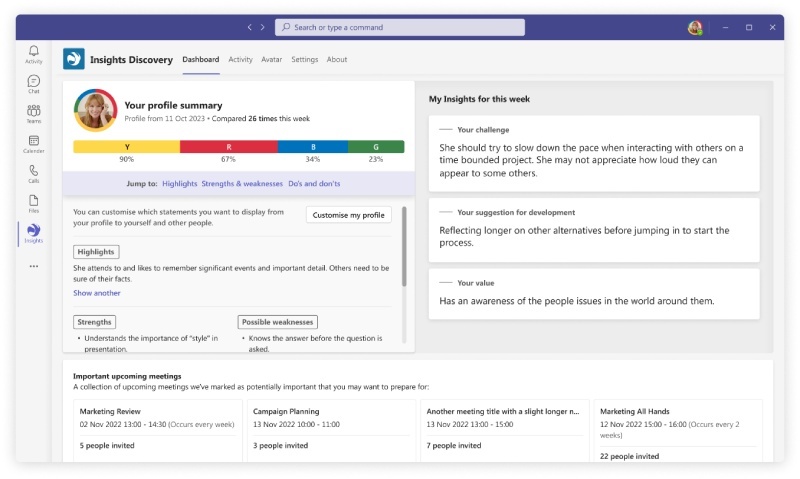Click the yellow Y 90% colour bar
The height and width of the screenshot is (479, 800).
126,146
